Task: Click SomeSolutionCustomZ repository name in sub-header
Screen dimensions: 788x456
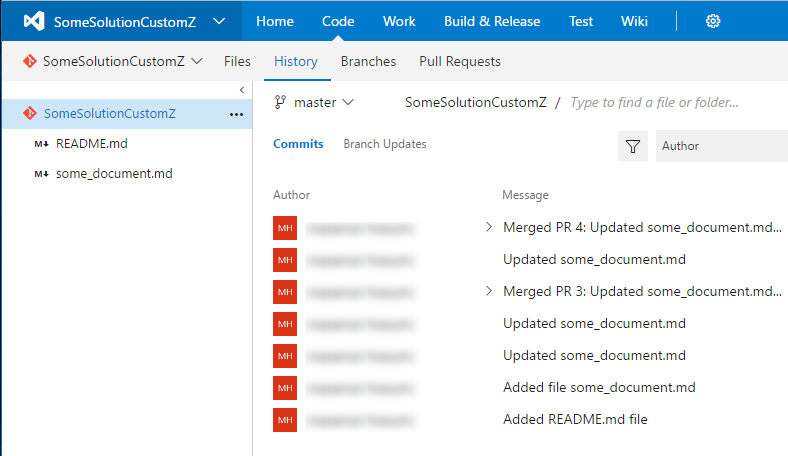Action: [x=114, y=61]
